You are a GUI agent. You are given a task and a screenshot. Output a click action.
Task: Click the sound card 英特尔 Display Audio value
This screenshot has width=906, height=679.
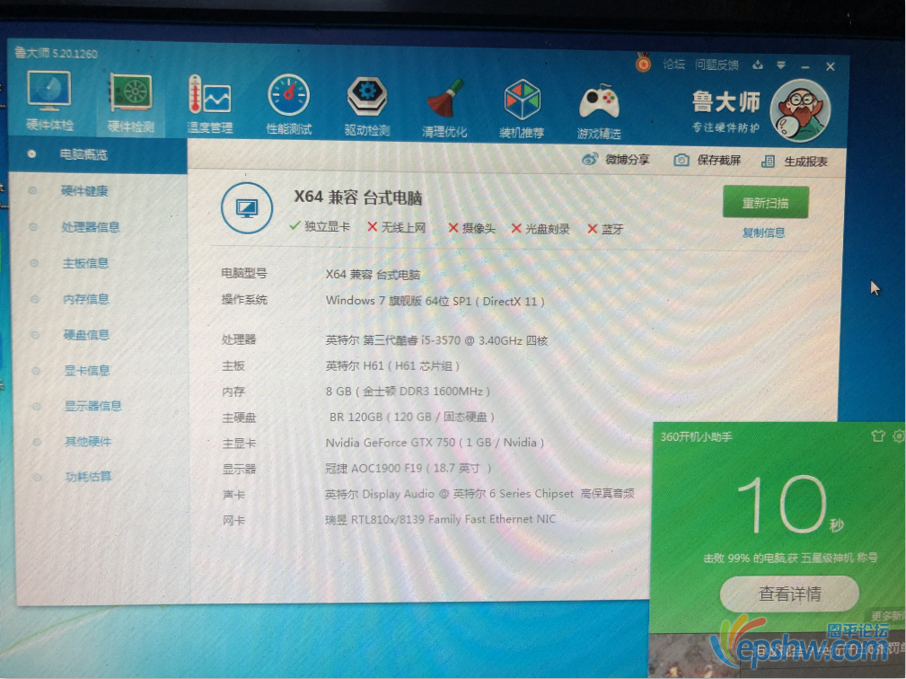[x=480, y=494]
